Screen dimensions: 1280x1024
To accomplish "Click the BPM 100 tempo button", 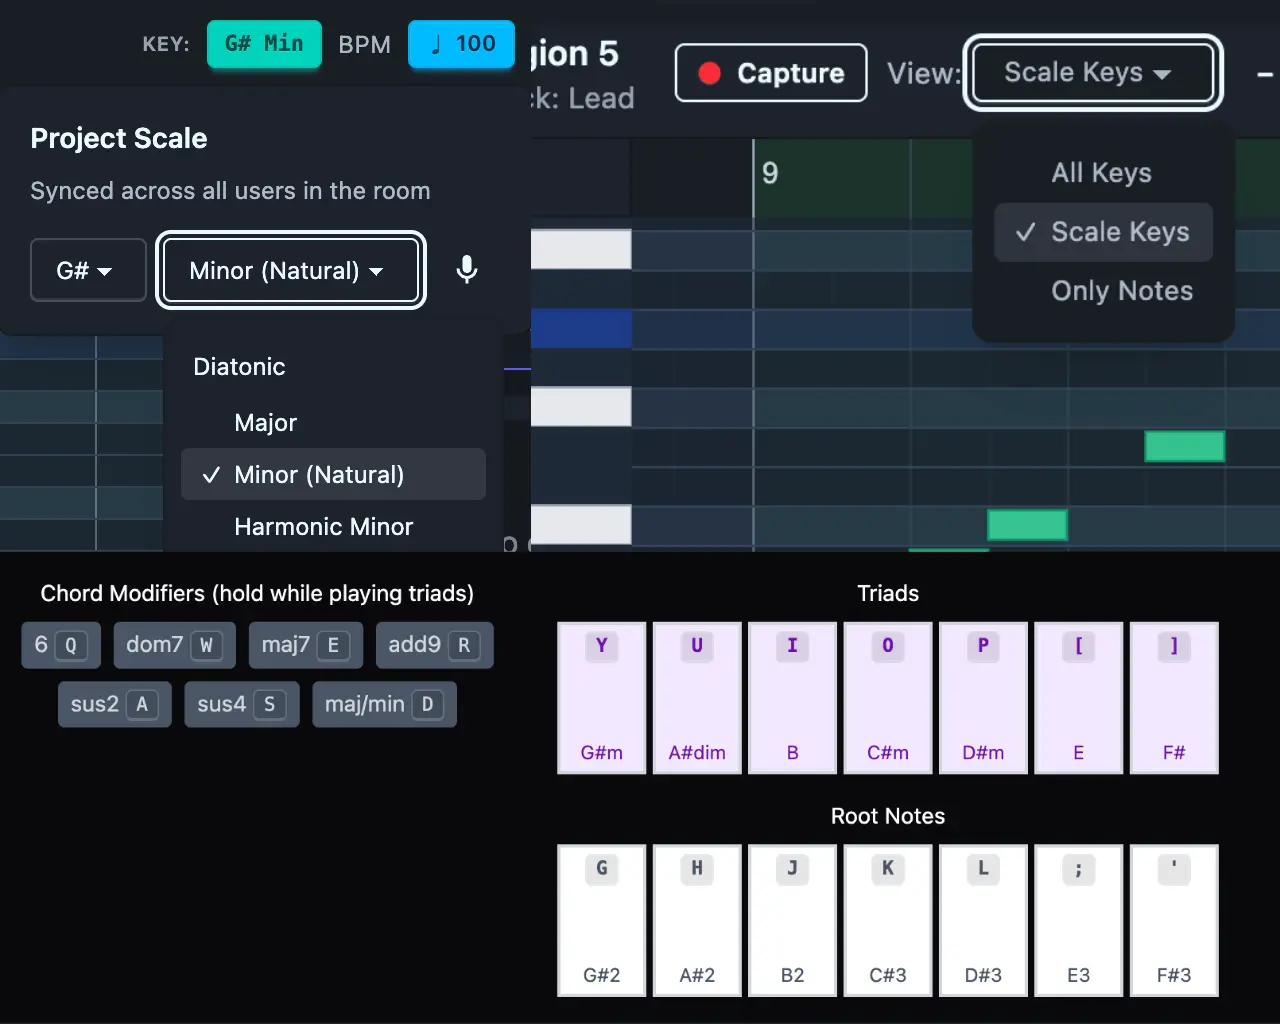I will (461, 44).
